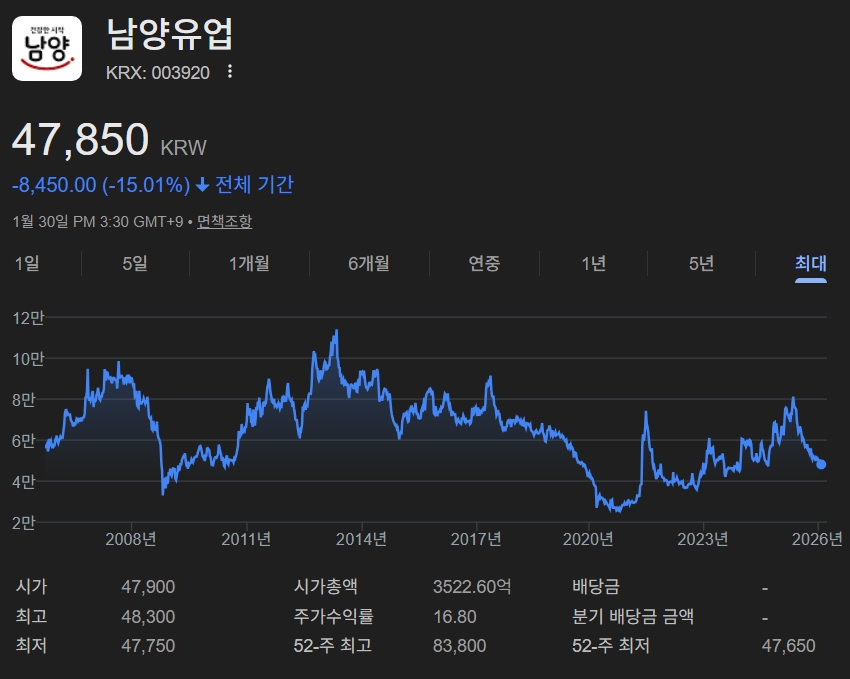This screenshot has height=679, width=850.
Task: Open the three-dot more options menu
Action: (x=230, y=72)
